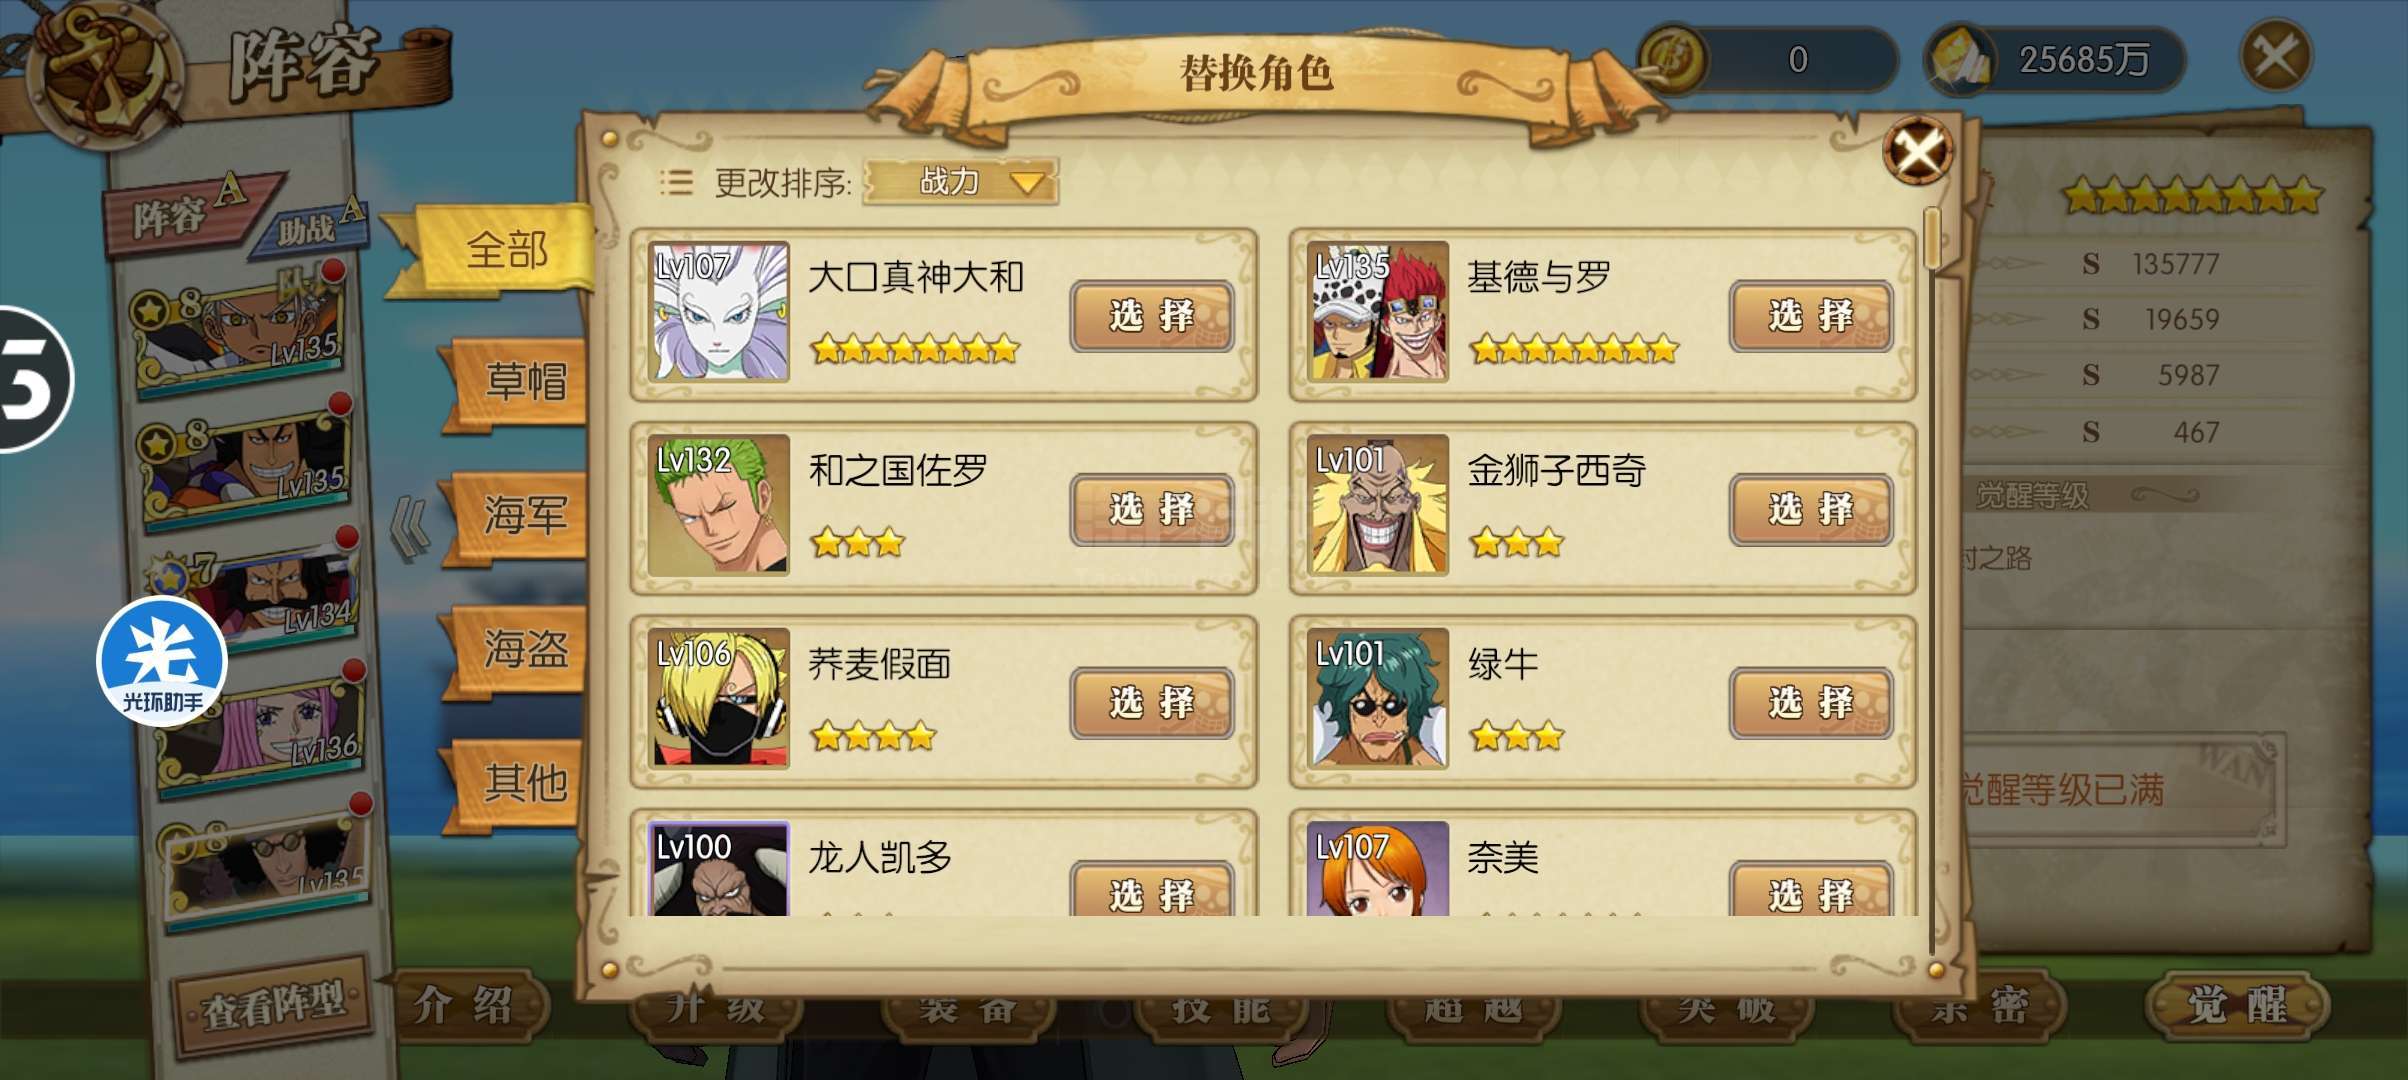Open the 光环助手 floating assistant icon
This screenshot has height=1080, width=2408.
(x=162, y=661)
